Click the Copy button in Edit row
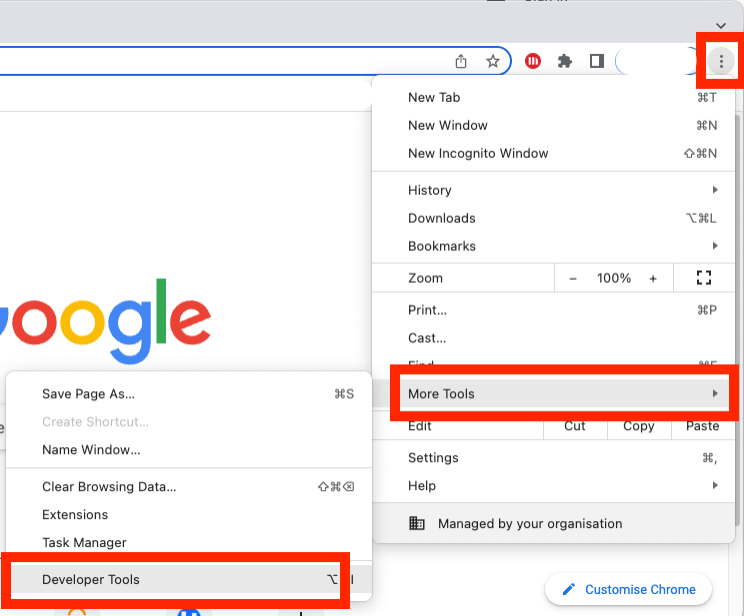The height and width of the screenshot is (616, 744). (638, 426)
